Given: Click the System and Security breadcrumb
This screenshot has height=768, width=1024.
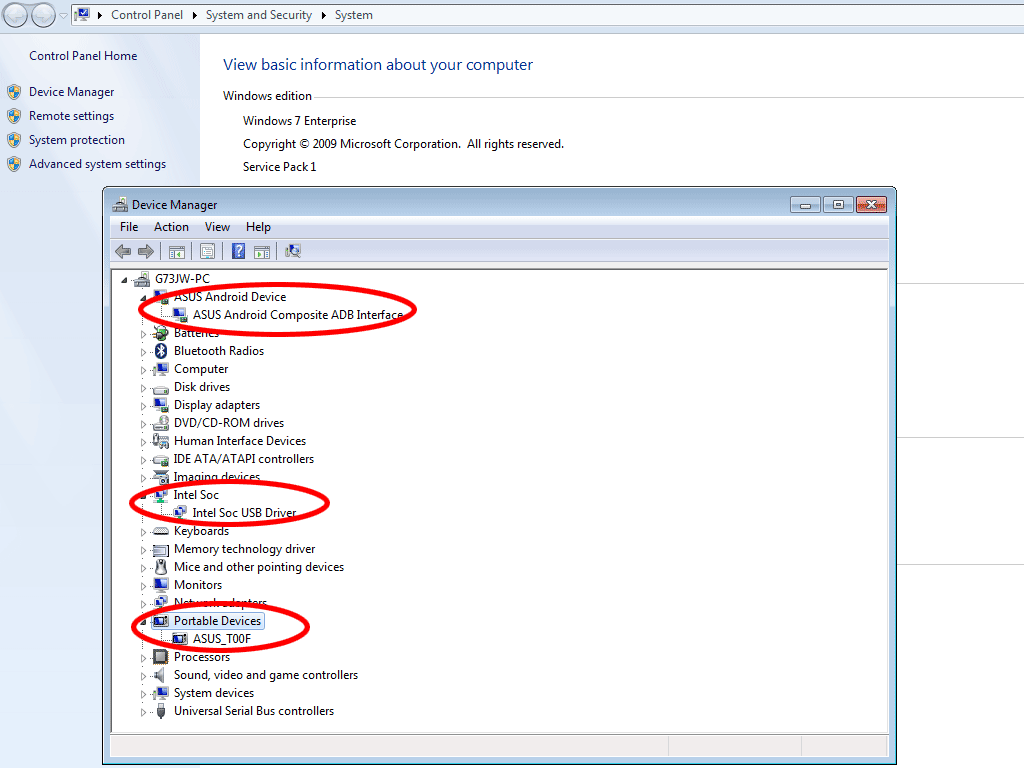Looking at the screenshot, I should [258, 15].
